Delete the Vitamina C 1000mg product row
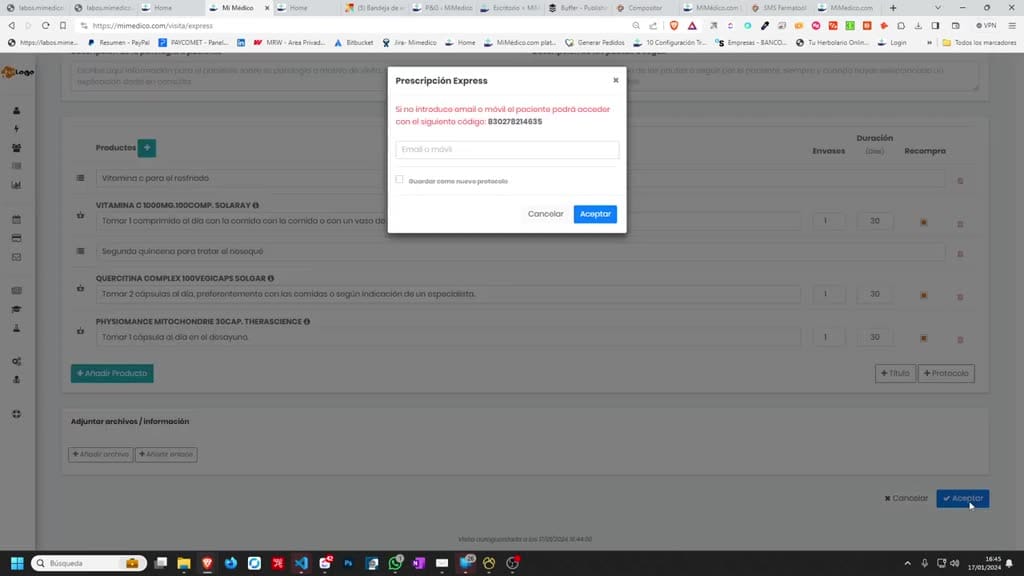This screenshot has width=1024, height=576. click(x=960, y=223)
